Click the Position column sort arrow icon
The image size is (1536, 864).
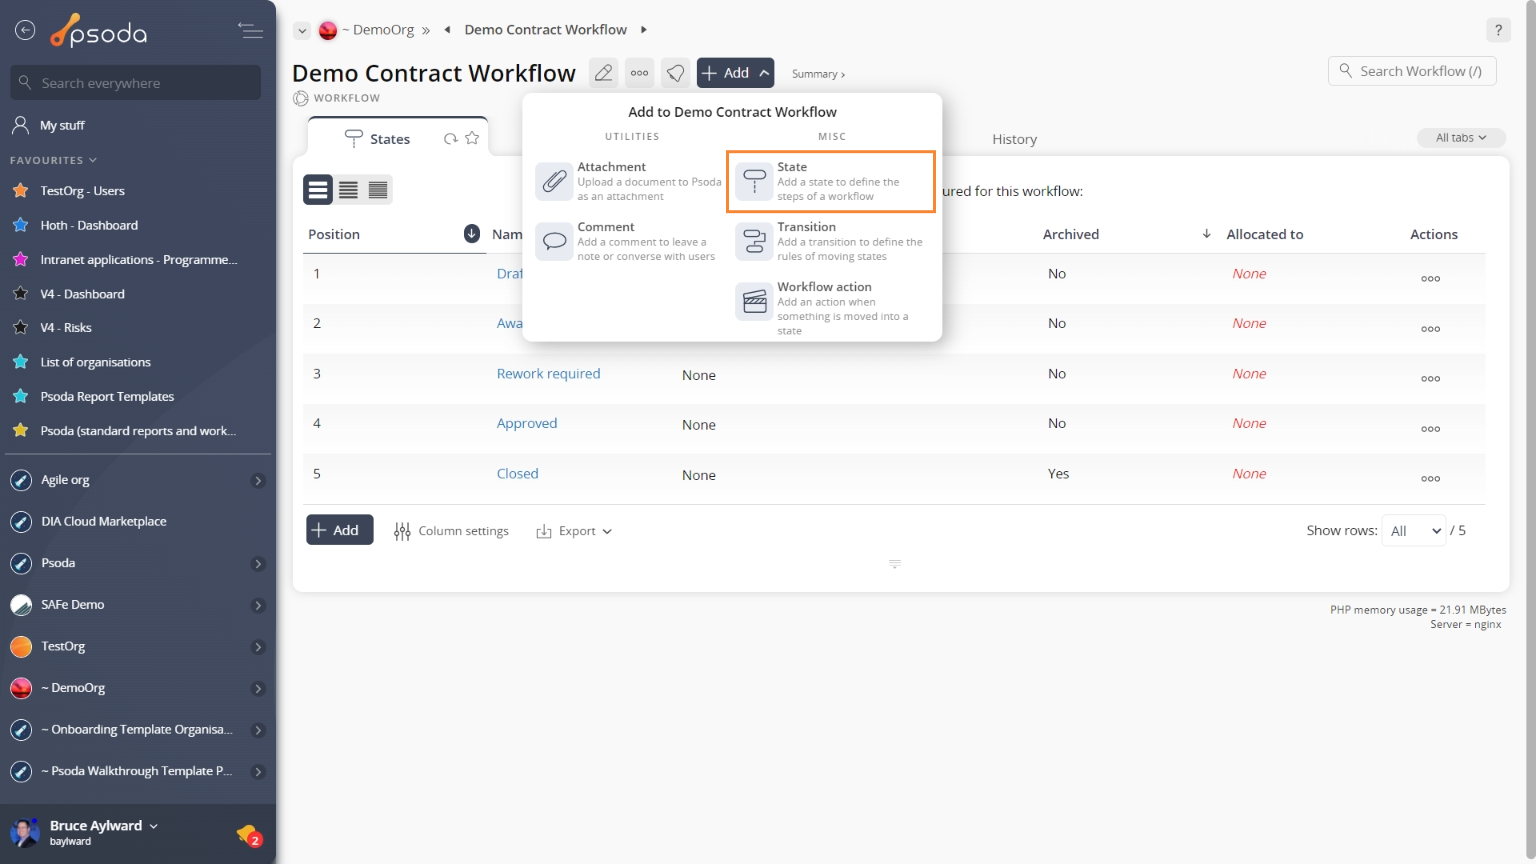[x=472, y=234]
